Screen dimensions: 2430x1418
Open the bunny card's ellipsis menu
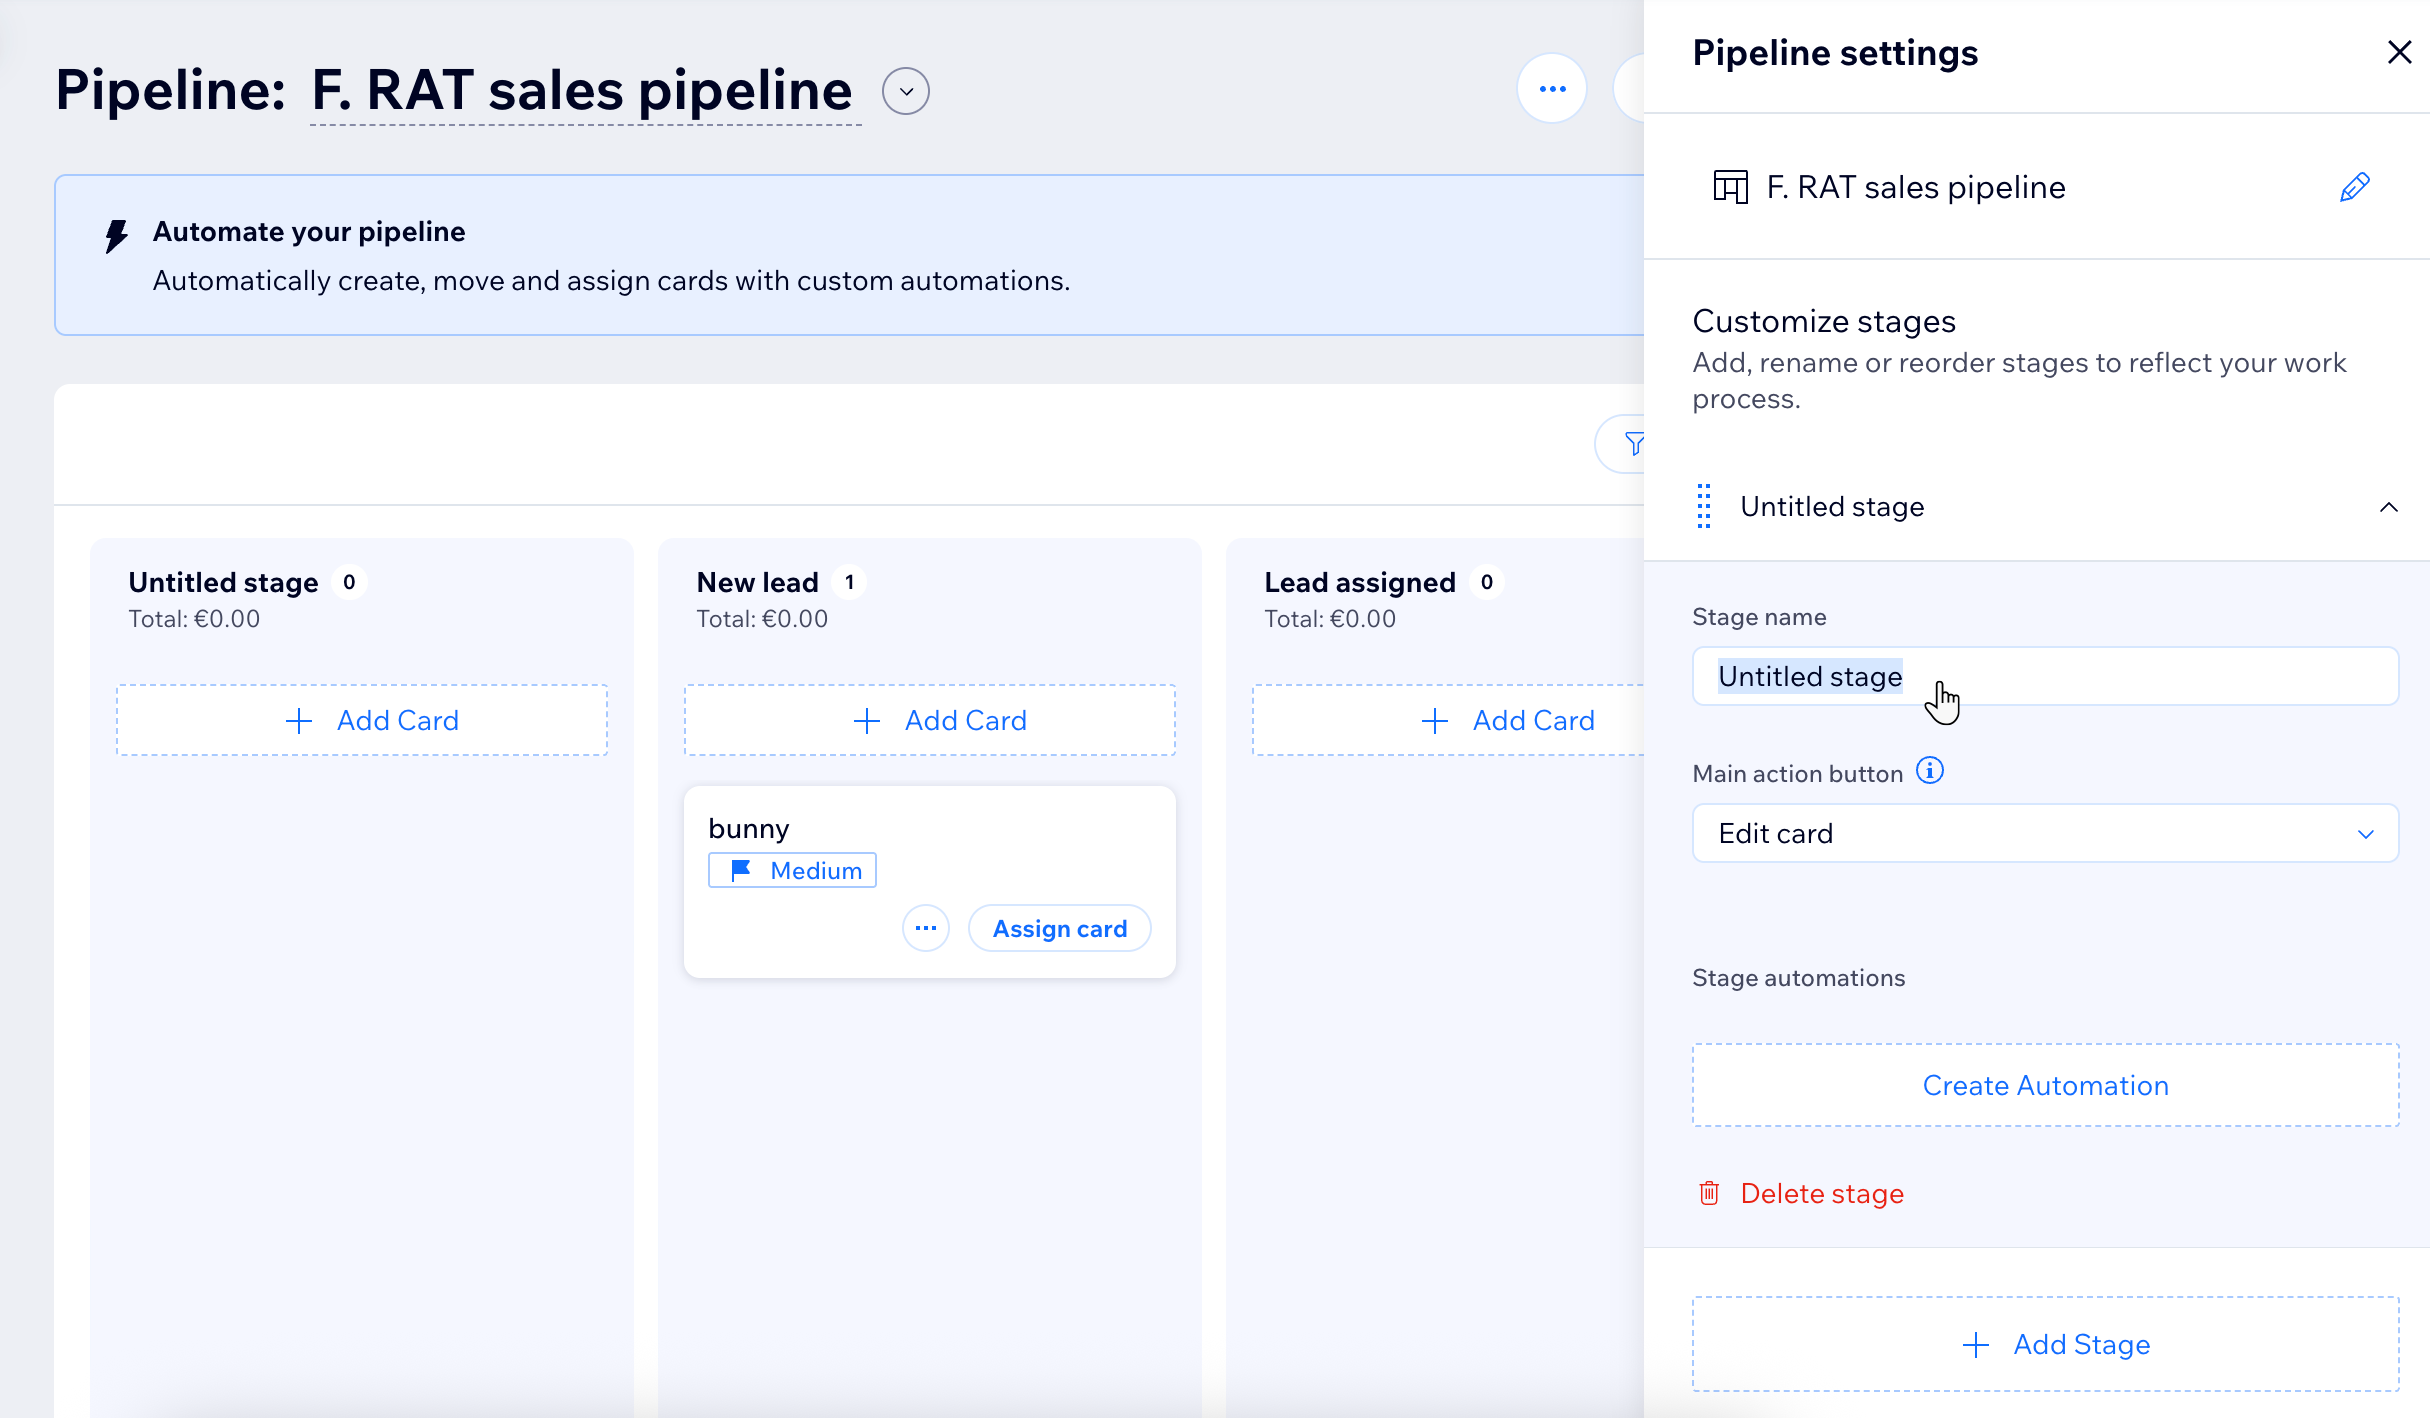925,928
